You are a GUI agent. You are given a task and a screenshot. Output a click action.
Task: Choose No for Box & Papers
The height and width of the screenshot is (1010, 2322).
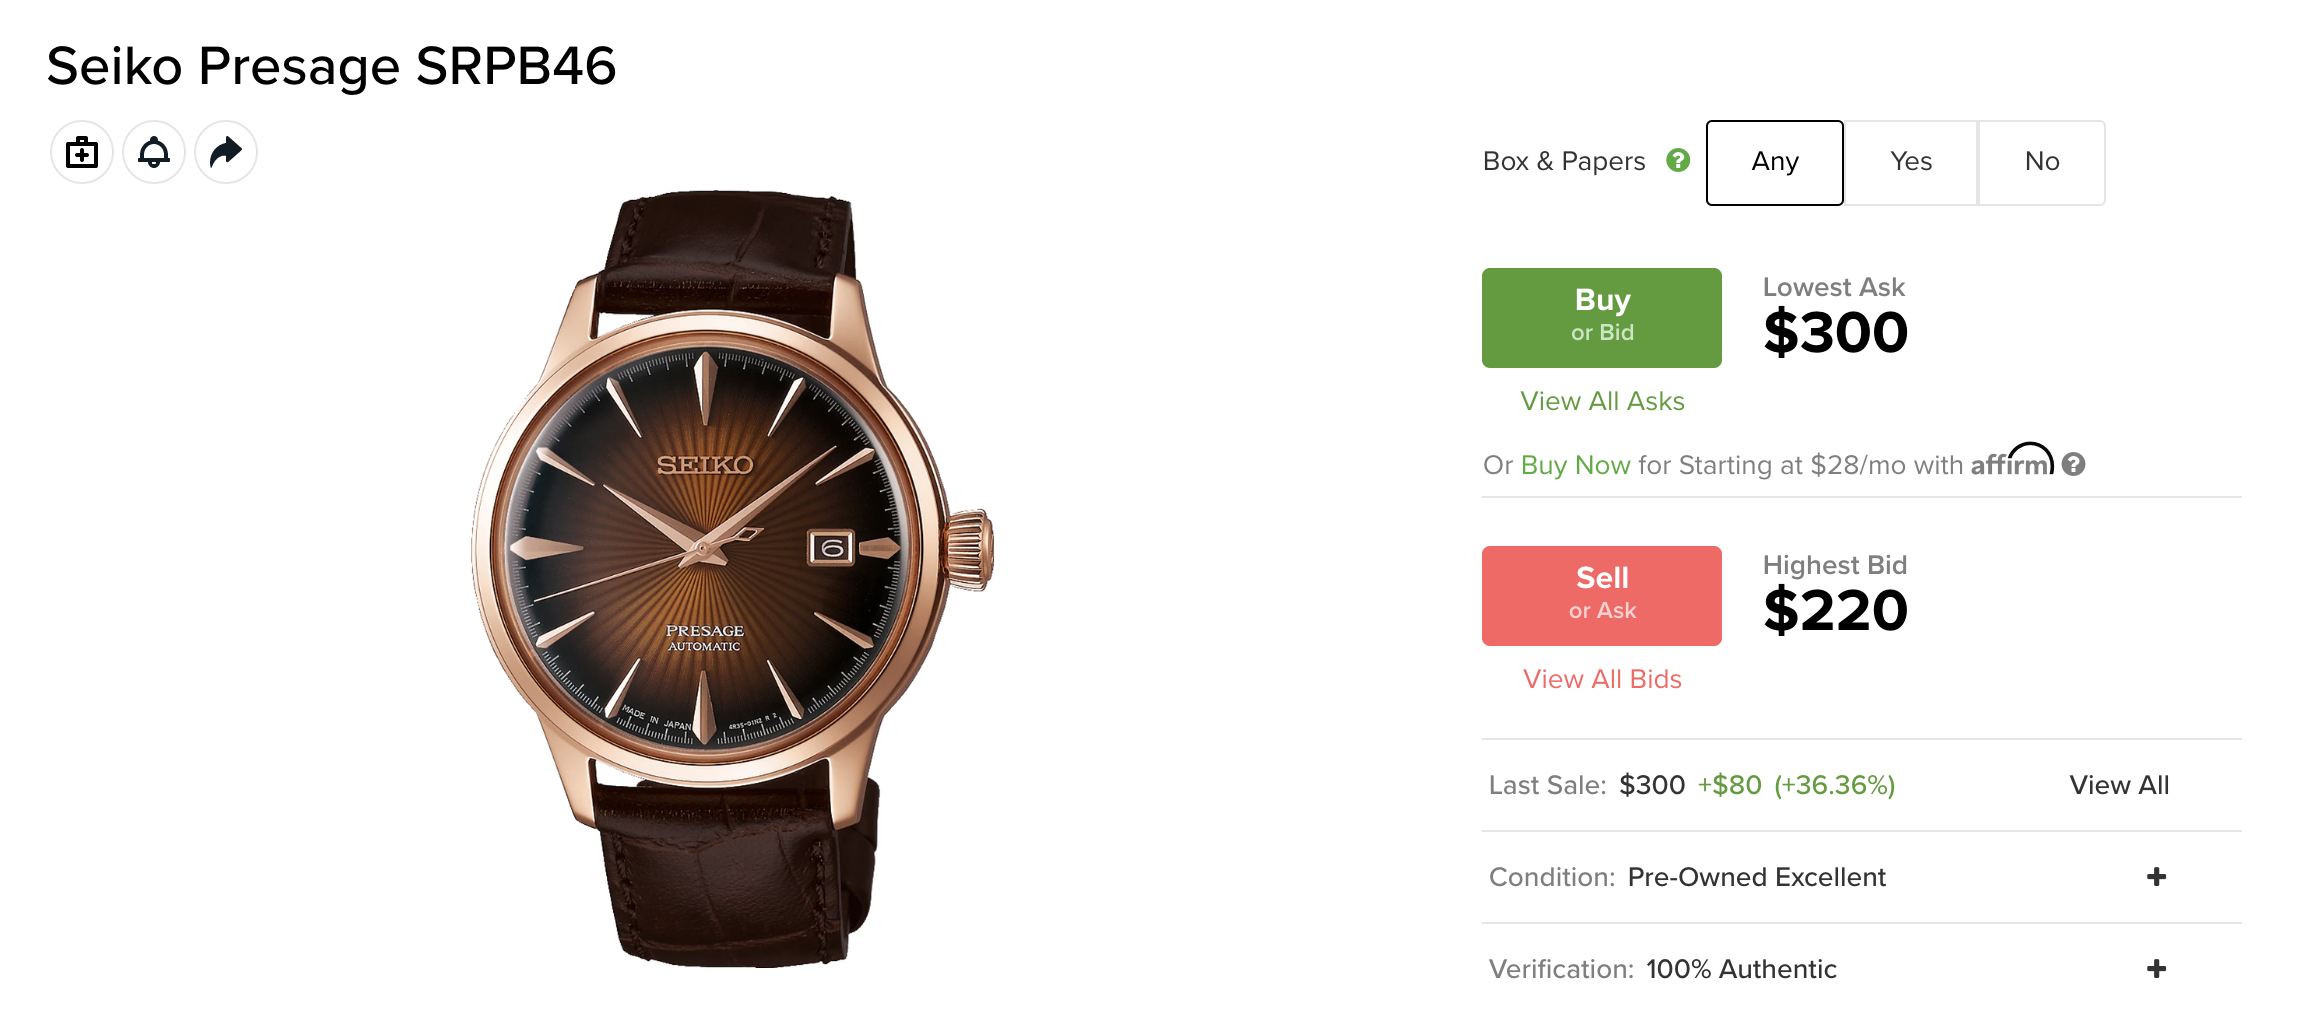(x=2042, y=163)
